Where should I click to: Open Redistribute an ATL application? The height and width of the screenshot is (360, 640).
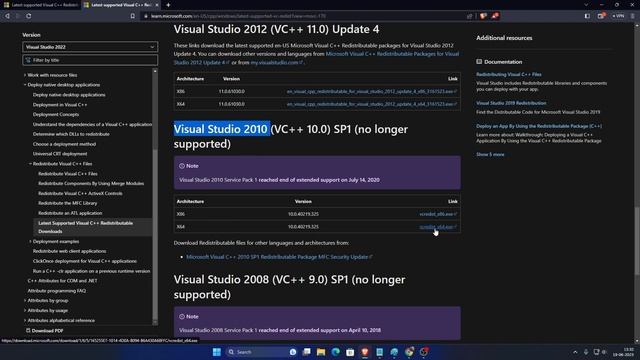pos(70,213)
